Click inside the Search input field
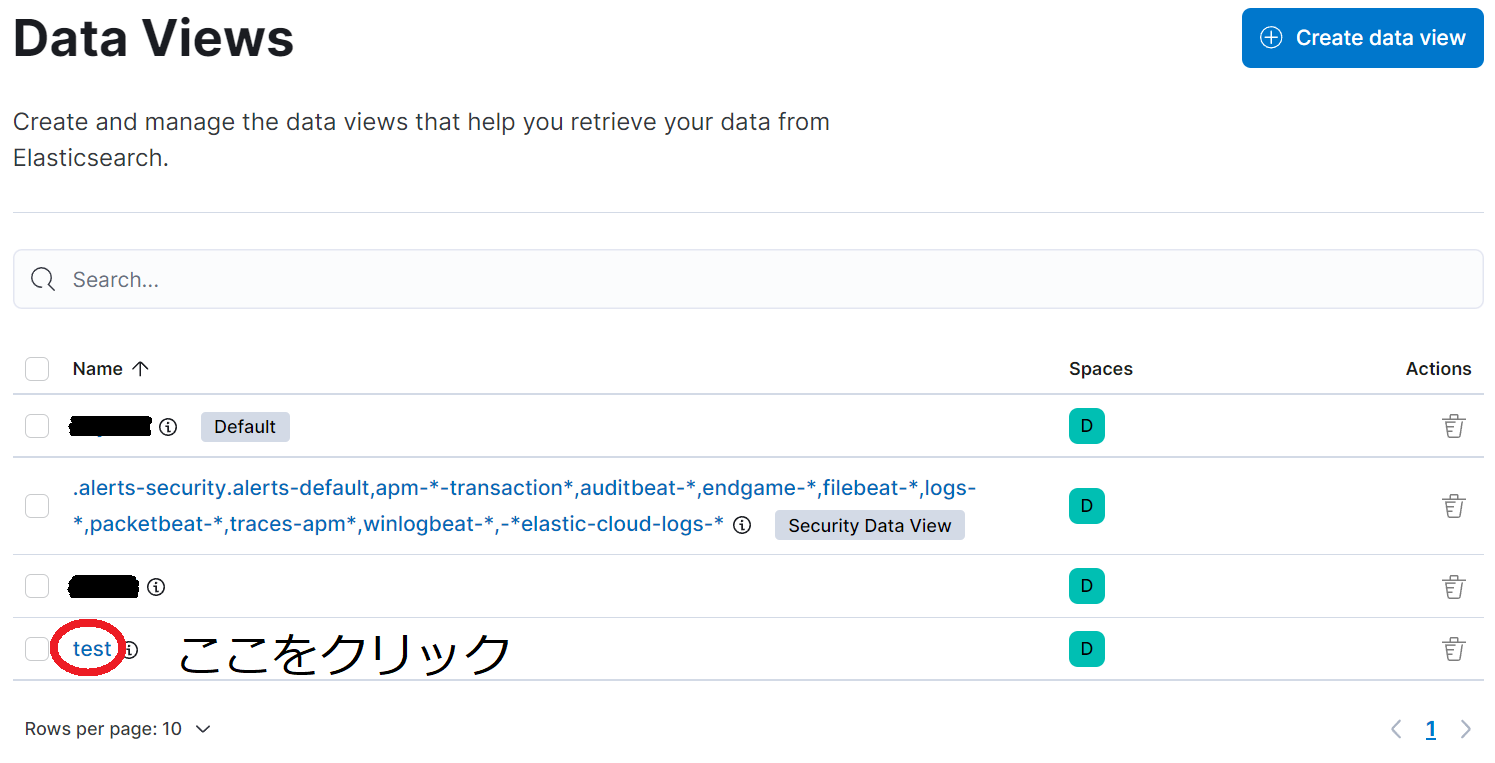This screenshot has width=1495, height=763. coord(300,279)
